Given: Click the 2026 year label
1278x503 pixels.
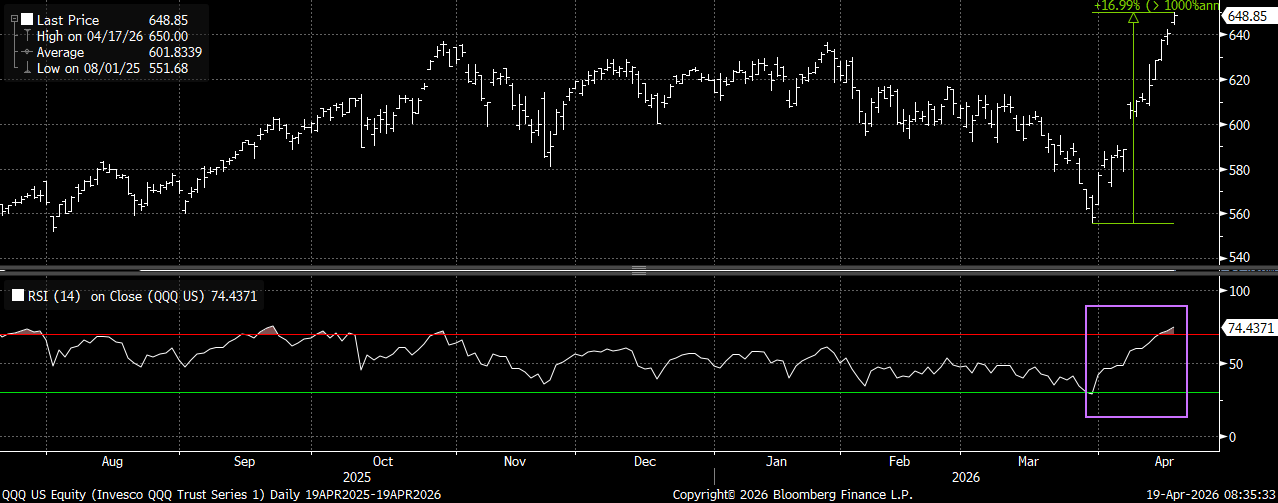Looking at the screenshot, I should click(967, 477).
